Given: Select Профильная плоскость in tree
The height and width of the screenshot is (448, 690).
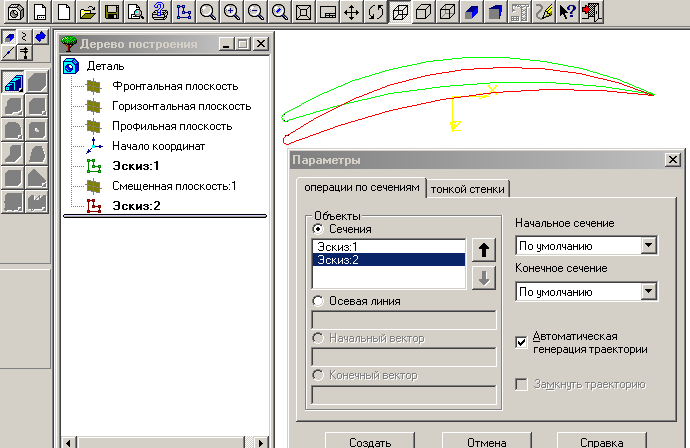Looking at the screenshot, I should click(172, 126).
